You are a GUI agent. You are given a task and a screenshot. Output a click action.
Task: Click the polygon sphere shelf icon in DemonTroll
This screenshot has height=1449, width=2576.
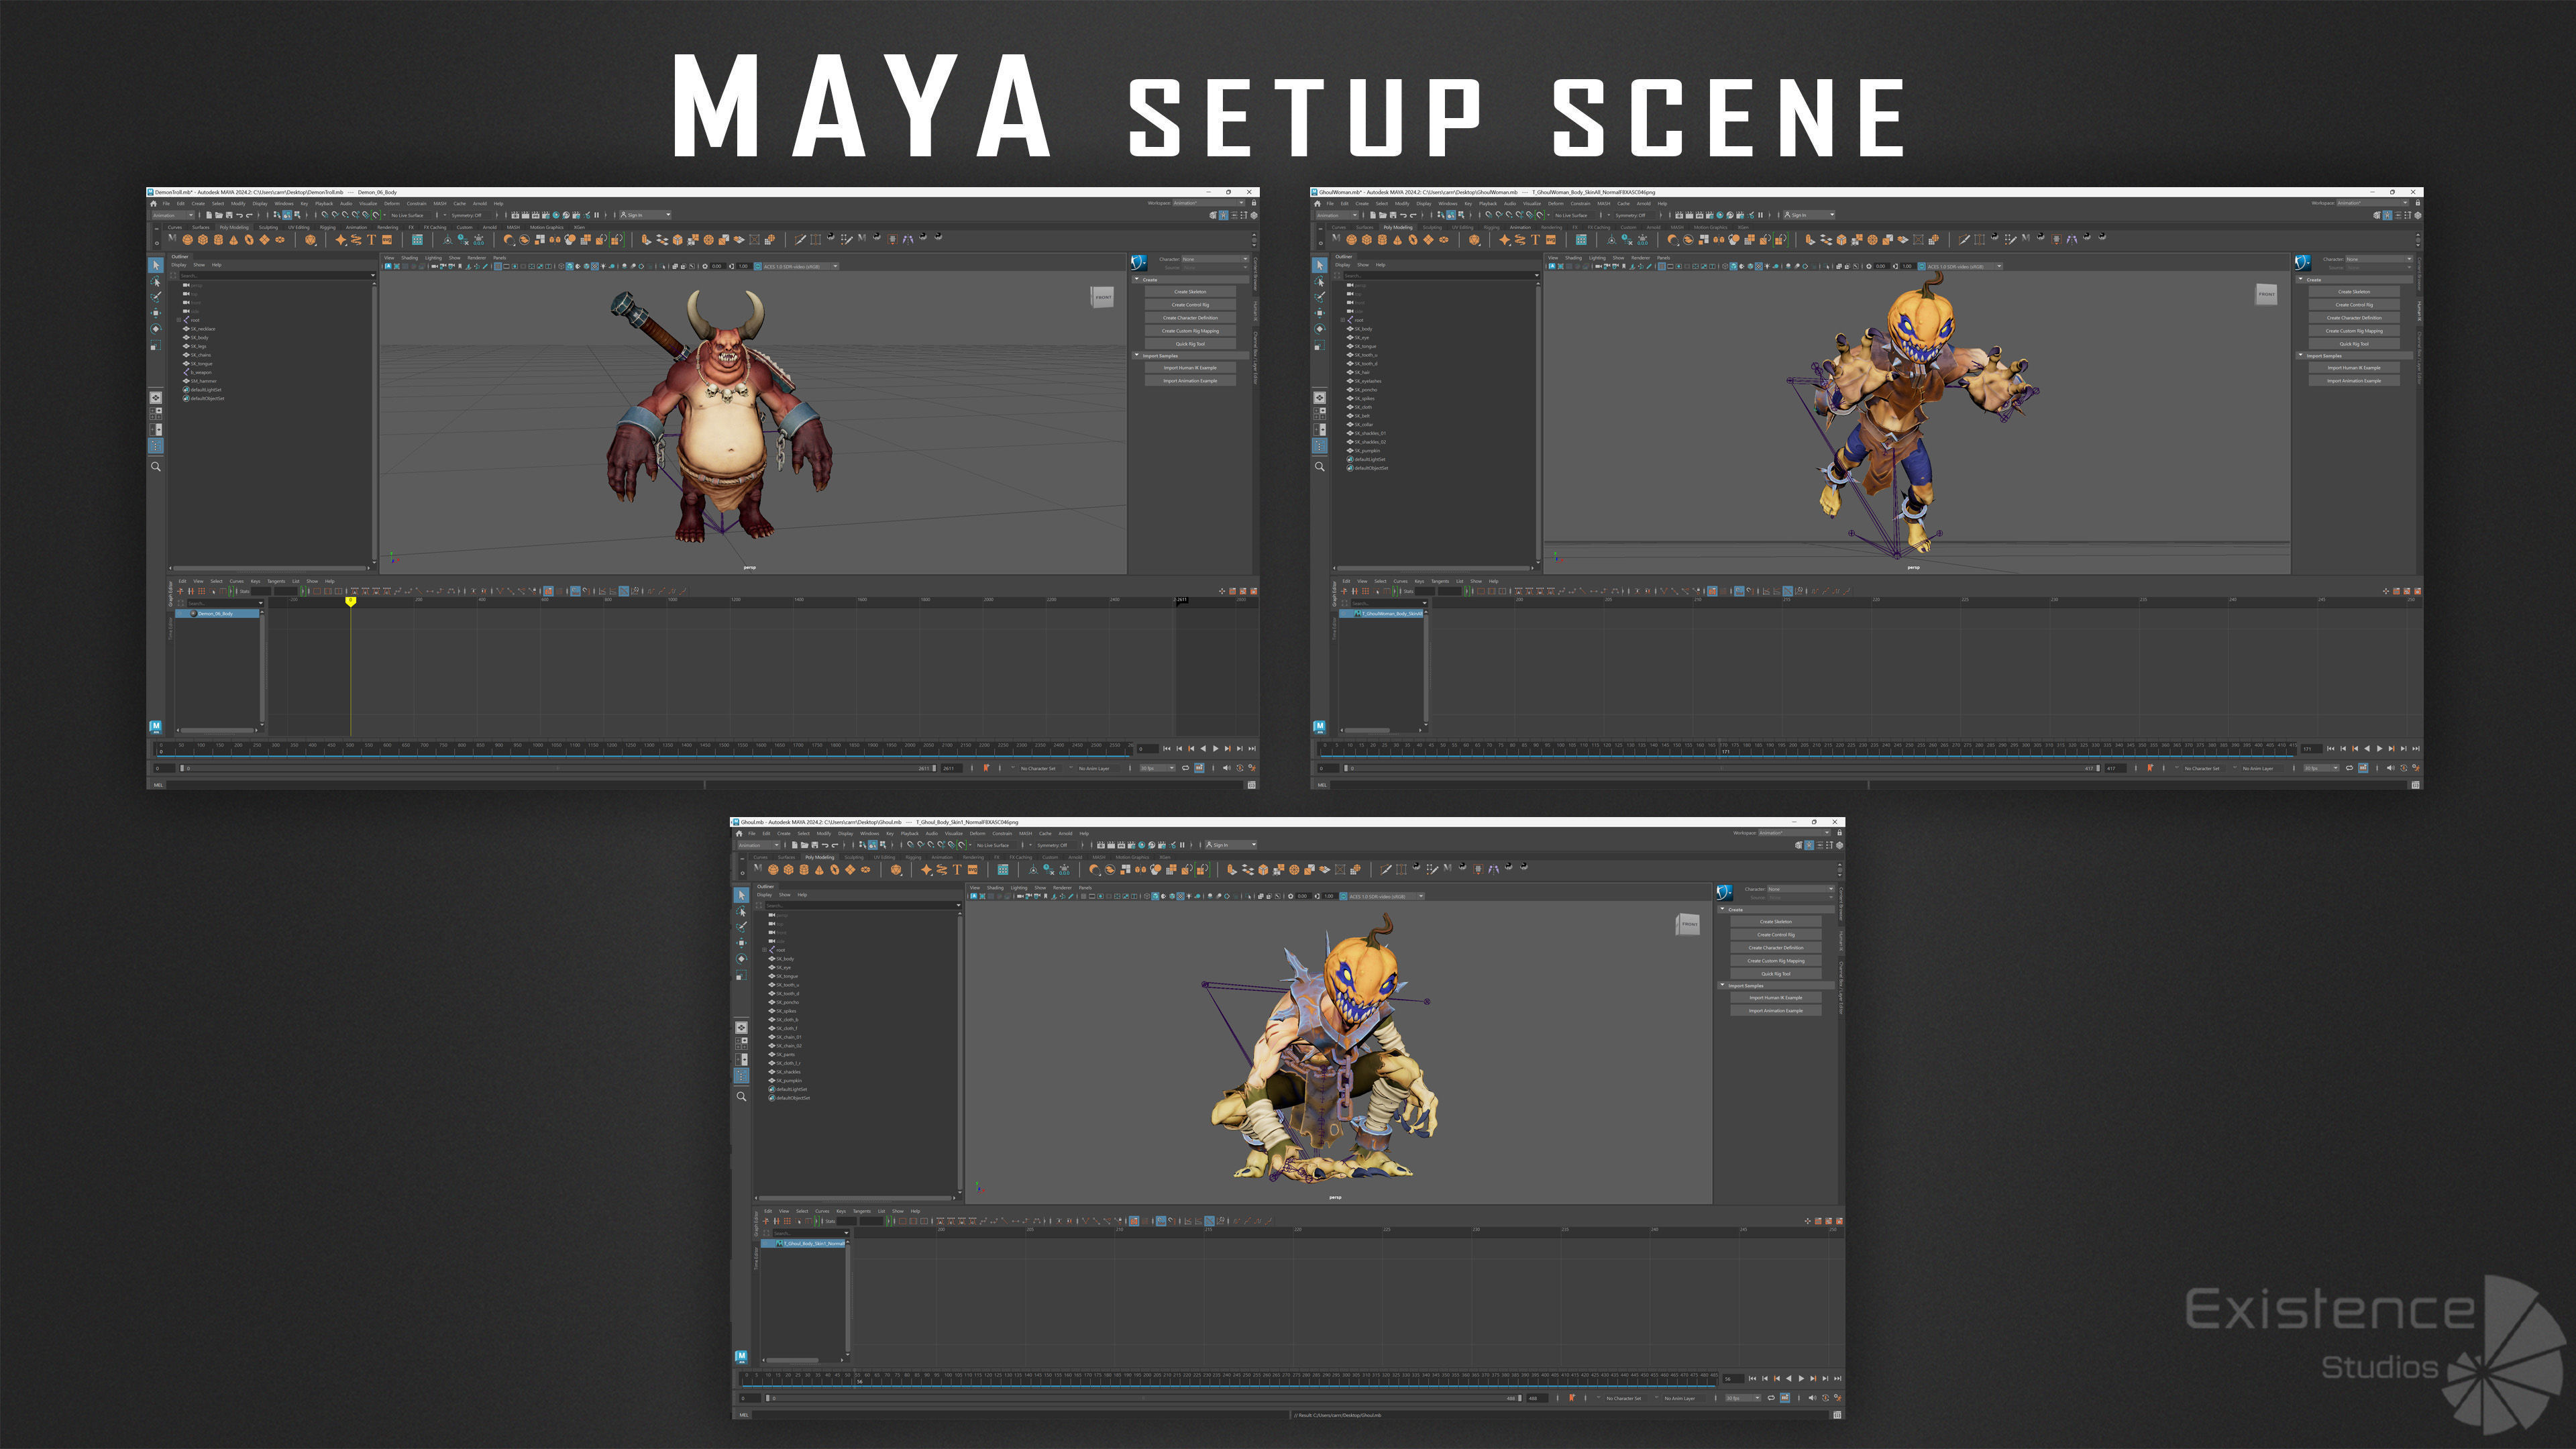[187, 240]
